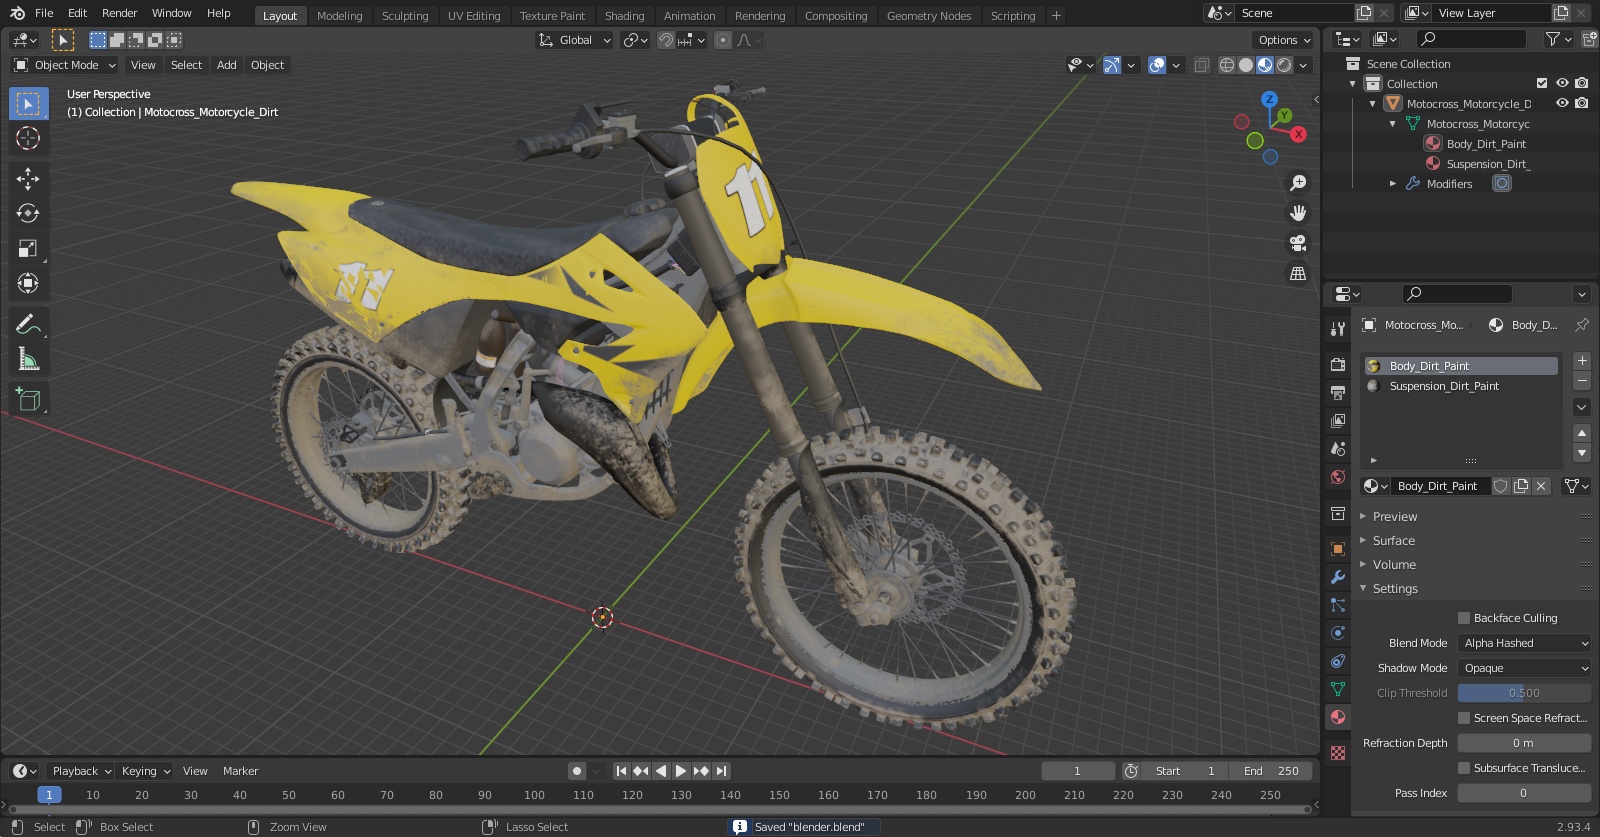Hide Motocross_Motorcycle_D object via eye icon
This screenshot has width=1600, height=837.
pyautogui.click(x=1562, y=103)
